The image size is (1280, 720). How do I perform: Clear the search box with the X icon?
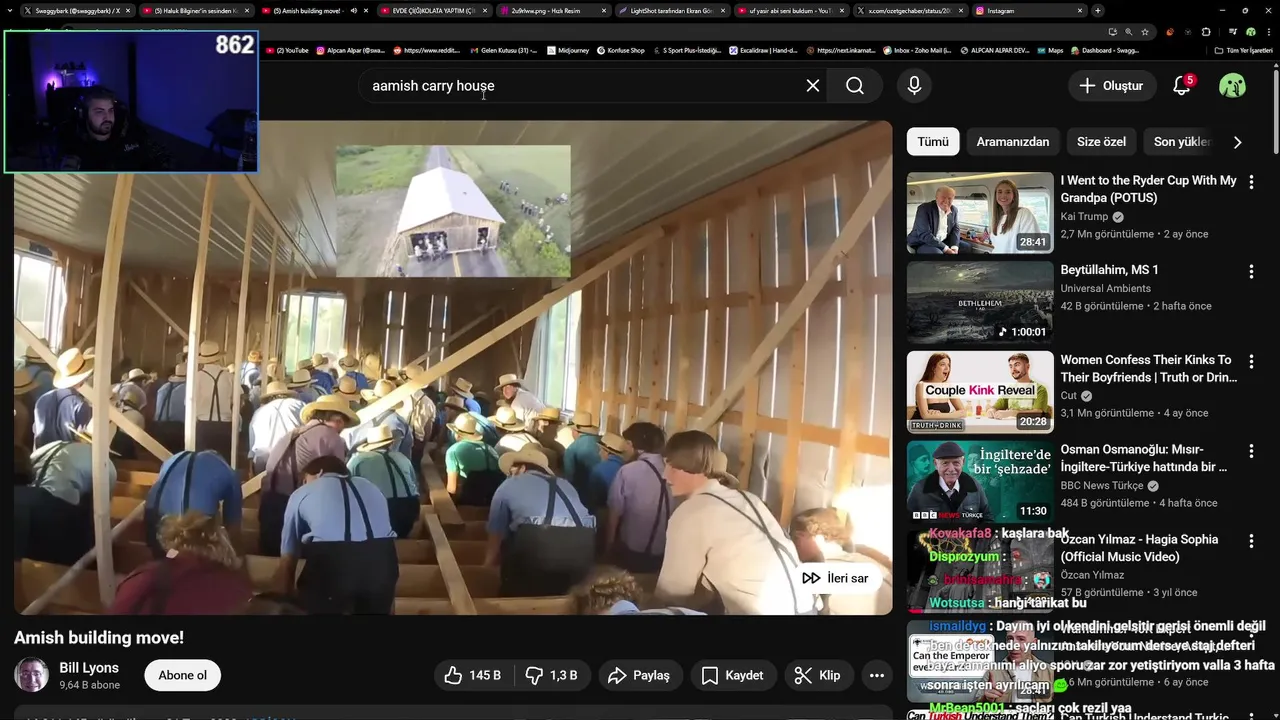[813, 86]
